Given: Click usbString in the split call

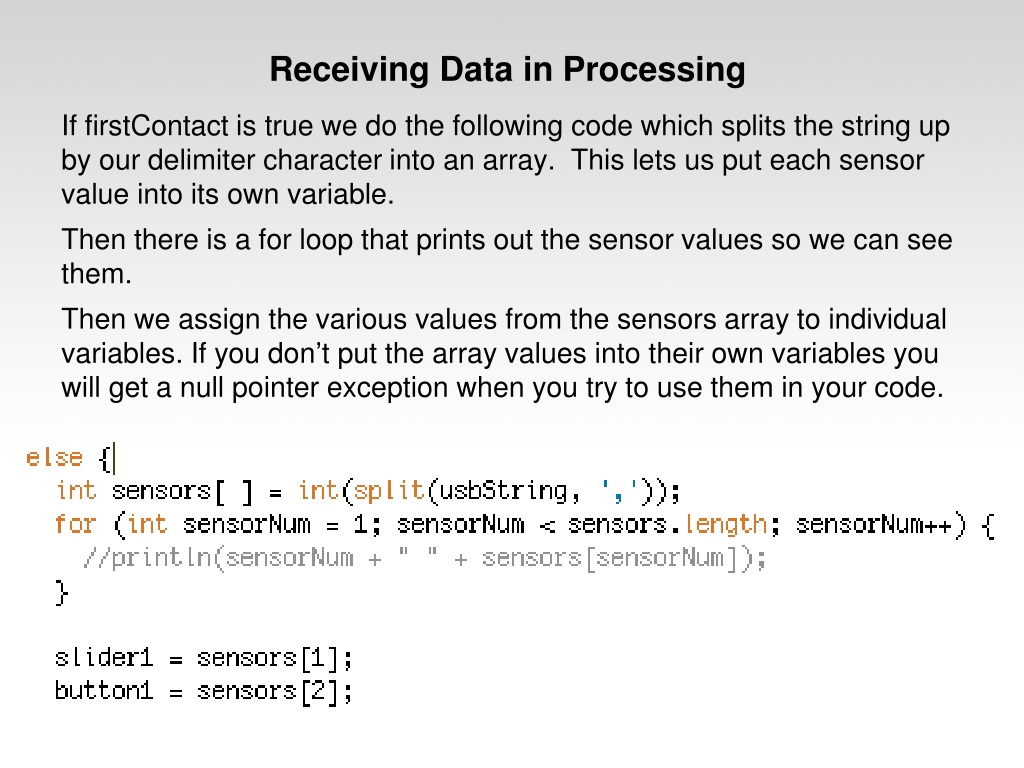Looking at the screenshot, I should point(503,491).
